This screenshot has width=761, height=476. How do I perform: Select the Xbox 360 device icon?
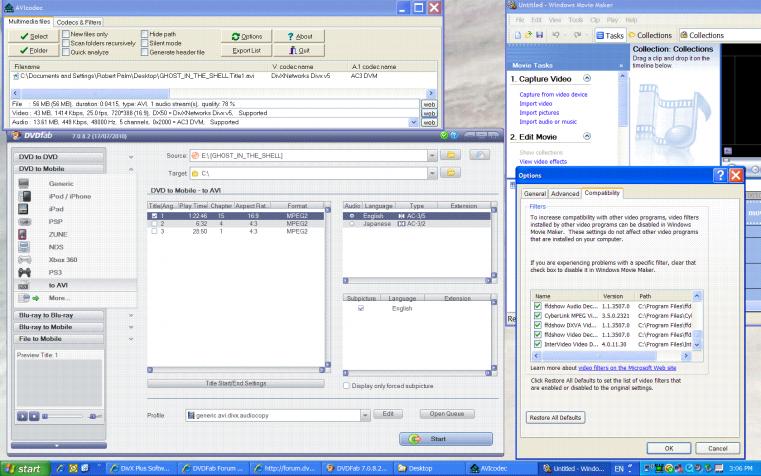pyautogui.click(x=25, y=258)
